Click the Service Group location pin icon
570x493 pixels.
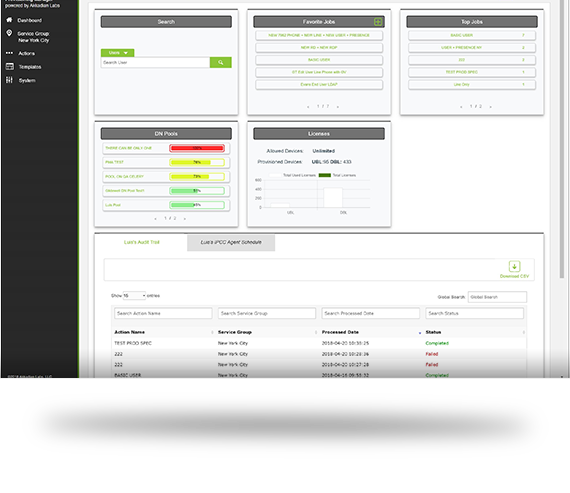9,33
